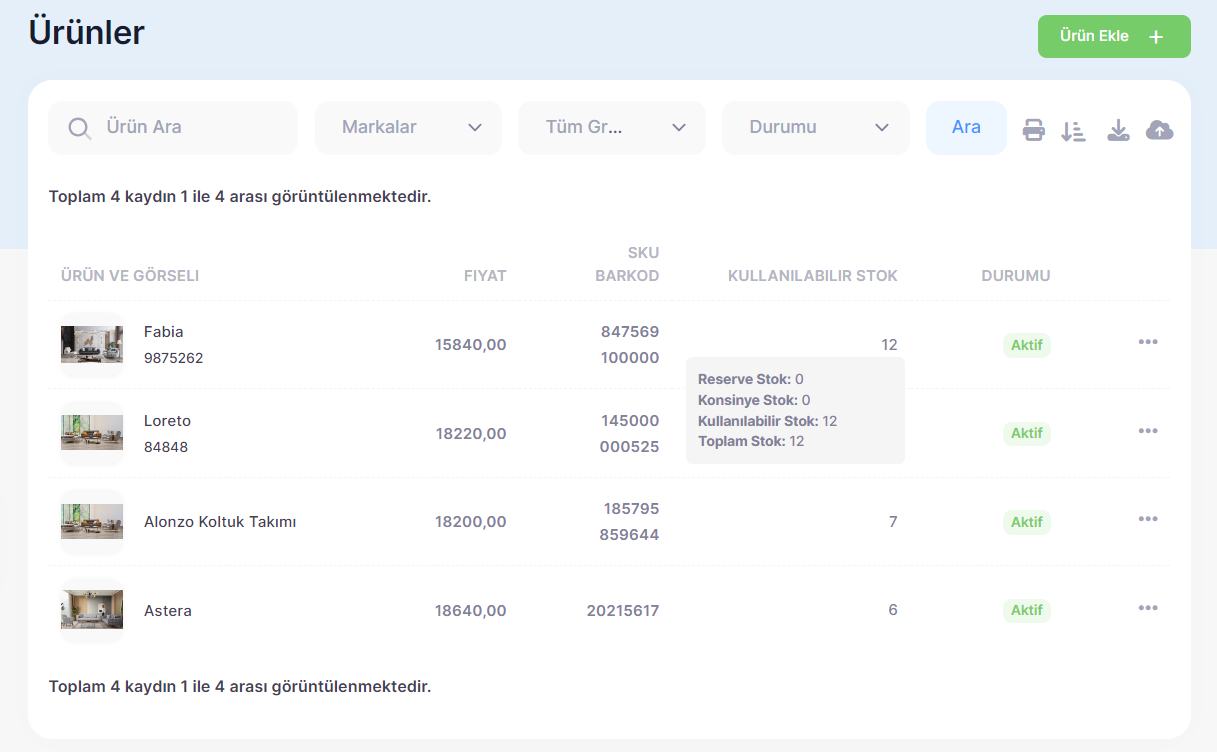Open actions menu for Alonzo Koltuk Takımı

coord(1148,519)
